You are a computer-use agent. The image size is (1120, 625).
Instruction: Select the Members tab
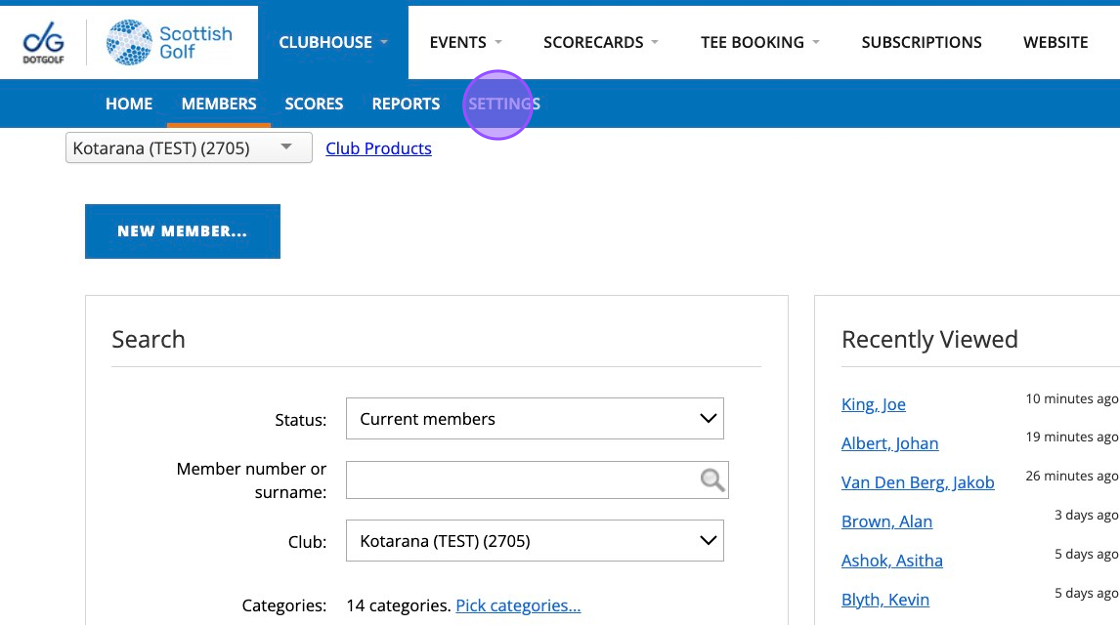coord(219,104)
